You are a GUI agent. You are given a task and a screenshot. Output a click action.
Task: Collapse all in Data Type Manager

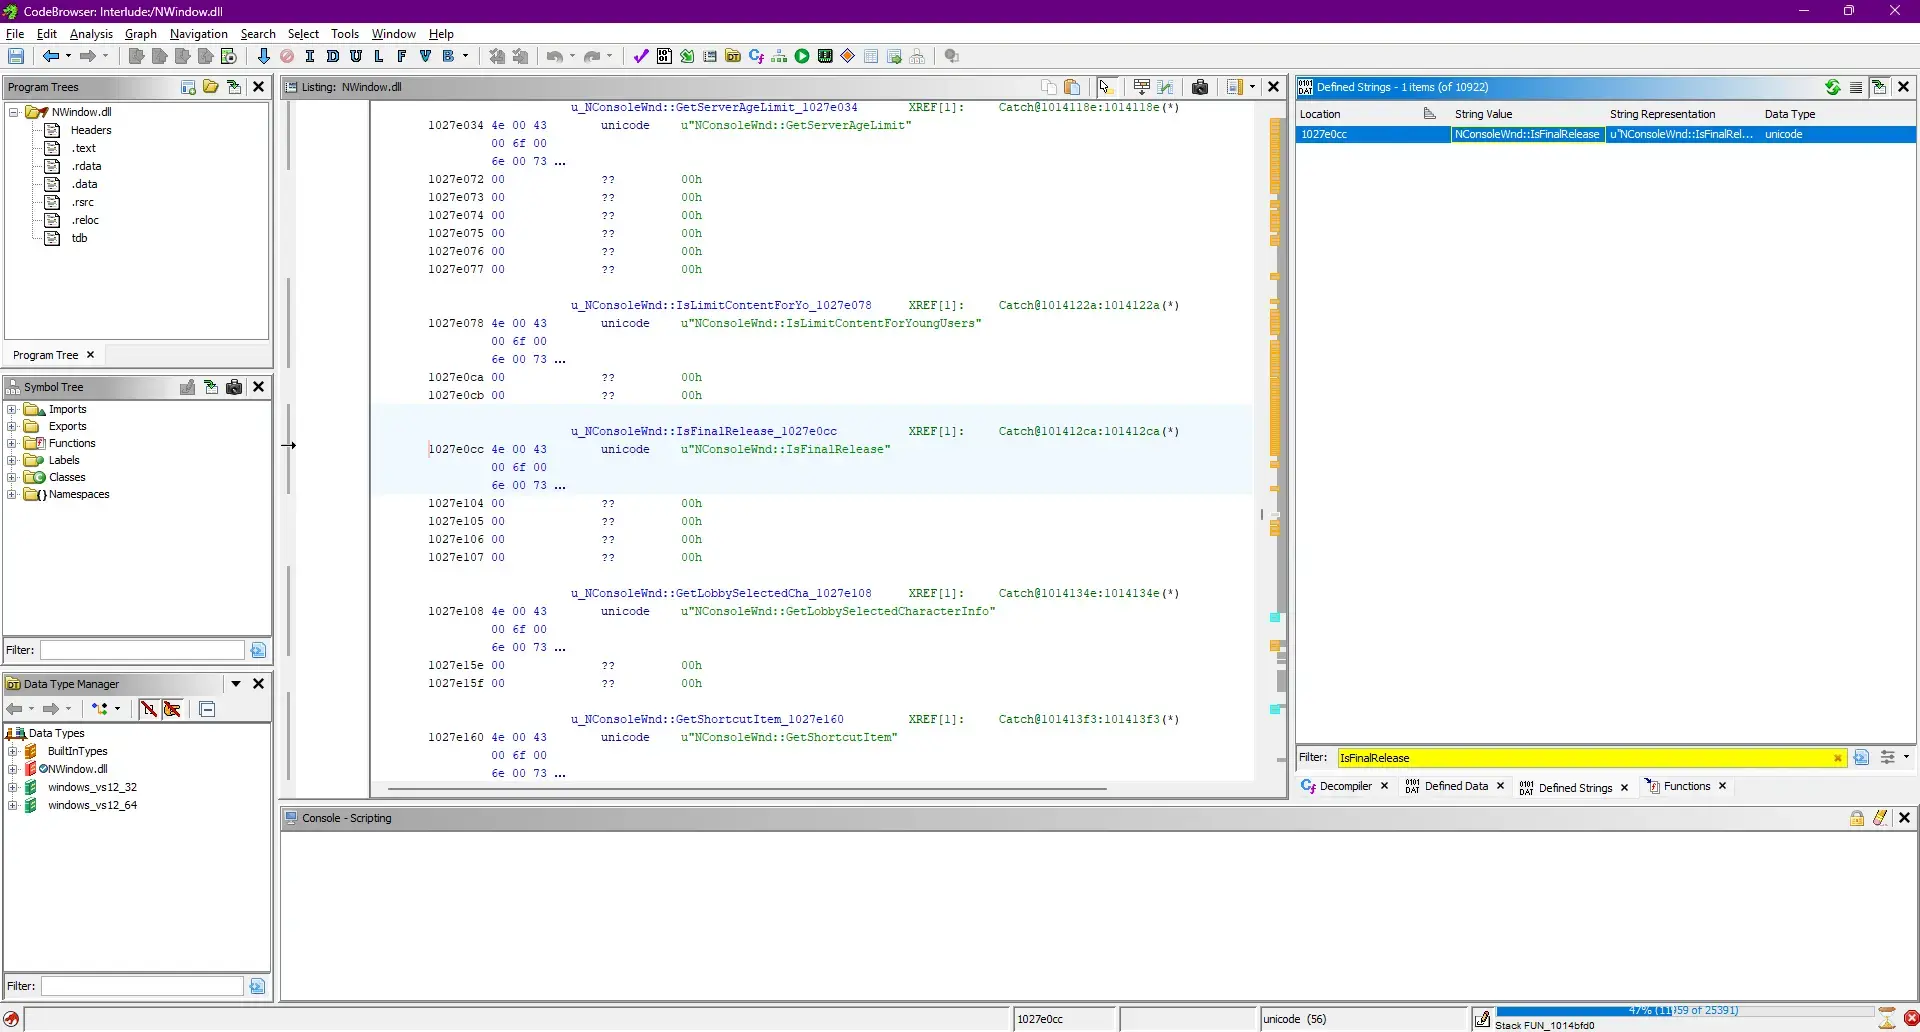point(207,709)
